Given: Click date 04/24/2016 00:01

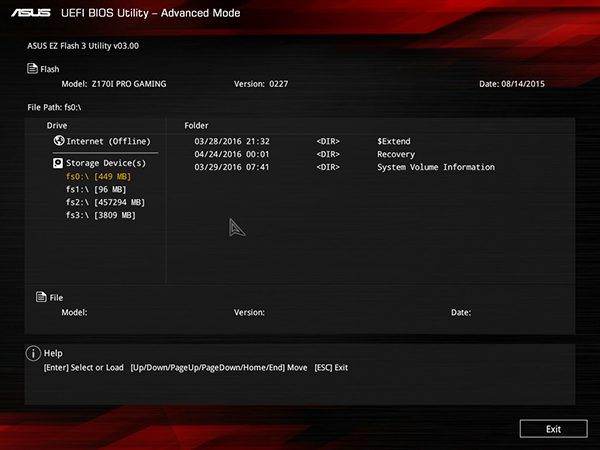Looking at the screenshot, I should coord(232,154).
